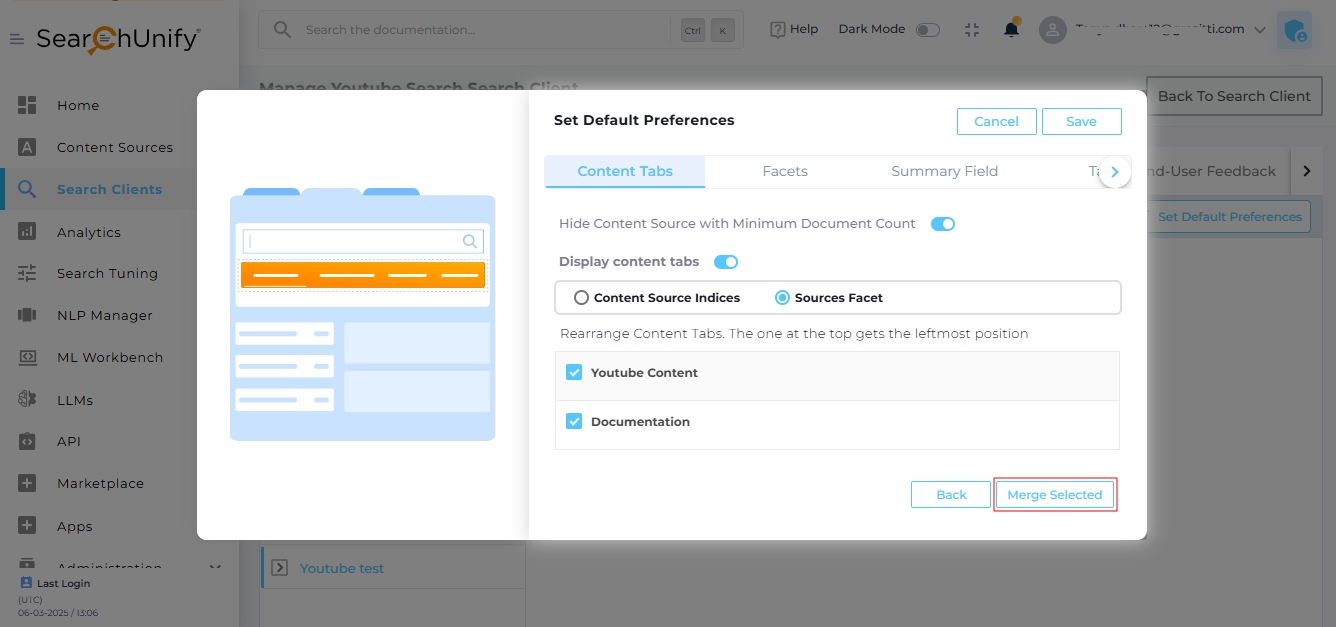
Task: Click the fullscreen collapse icon
Action: click(972, 30)
